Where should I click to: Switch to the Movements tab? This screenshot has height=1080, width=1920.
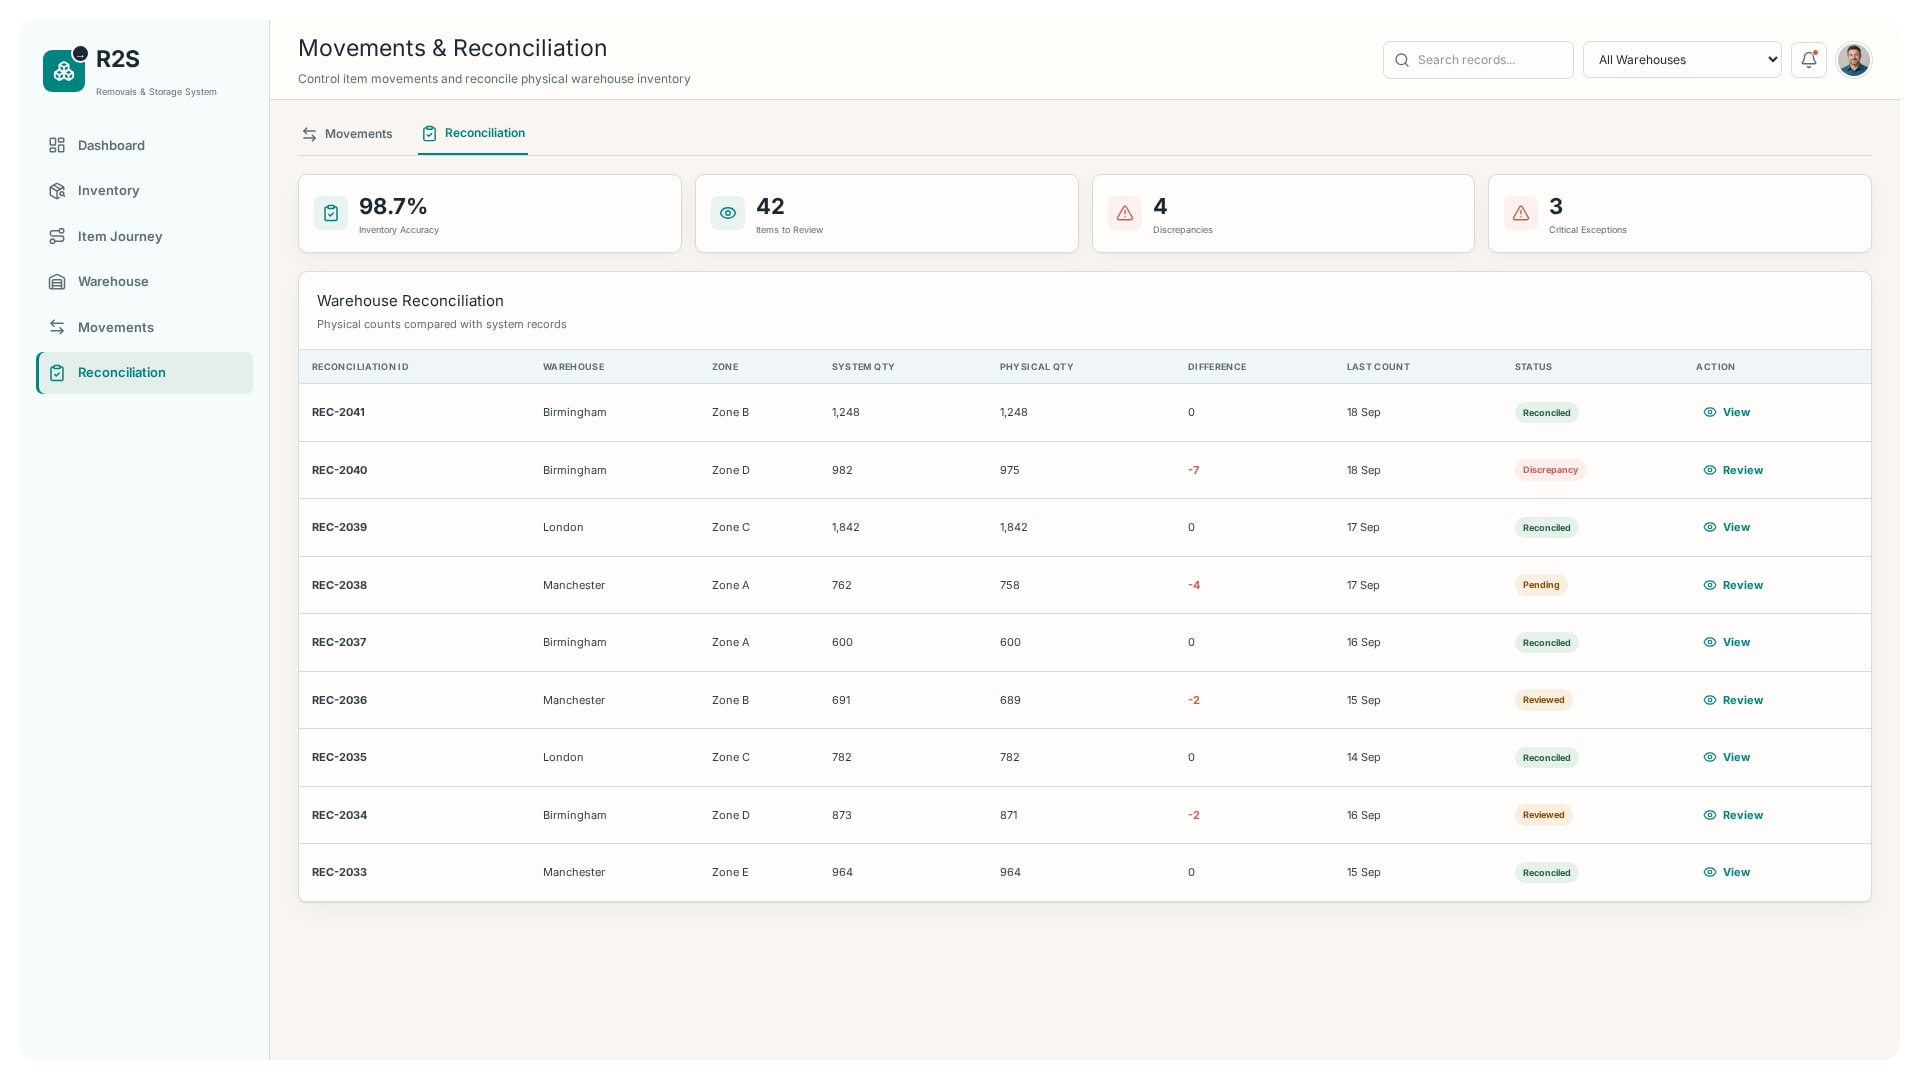point(347,134)
